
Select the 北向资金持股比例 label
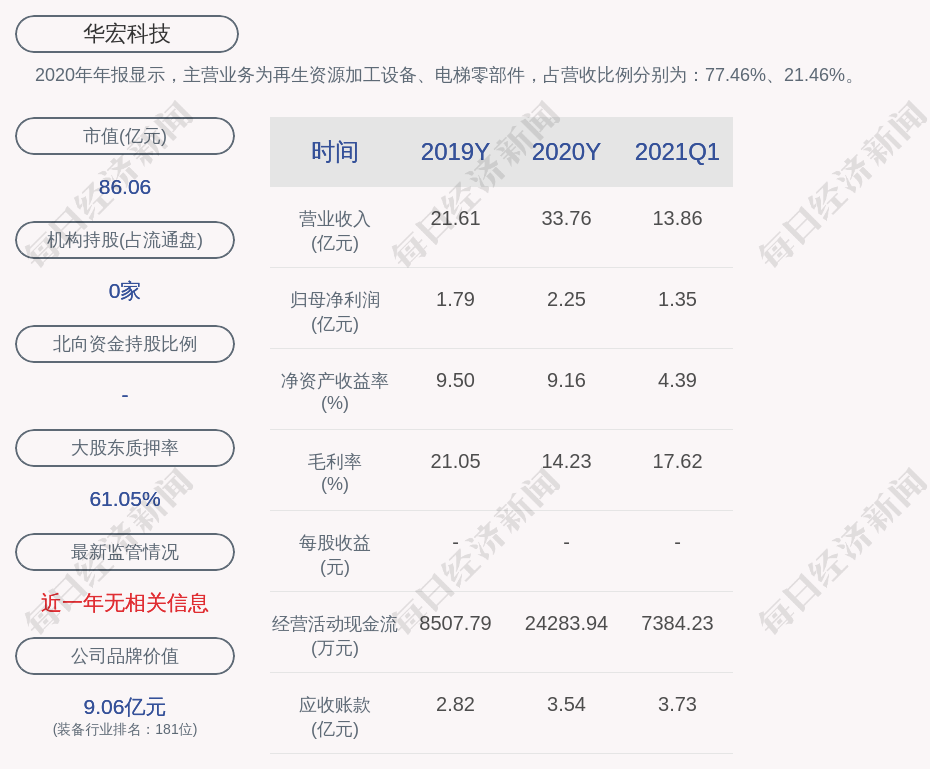(x=125, y=344)
